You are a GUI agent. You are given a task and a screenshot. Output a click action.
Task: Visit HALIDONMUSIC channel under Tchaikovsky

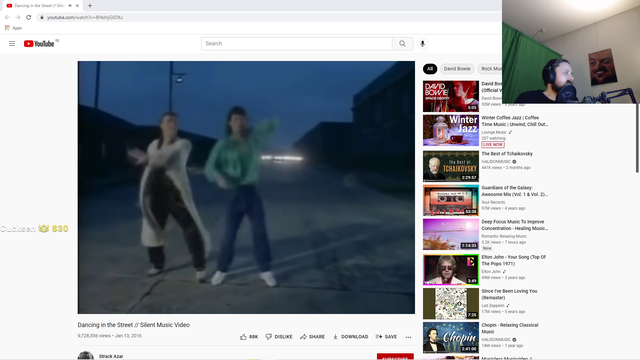click(496, 162)
